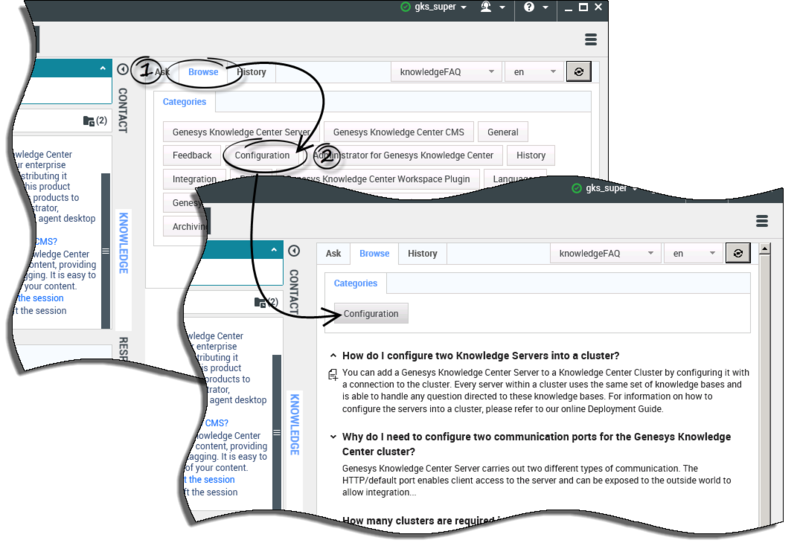Viewport: 800px width, 546px height.
Task: Click scroll up arrow in front window
Action: pos(764,249)
